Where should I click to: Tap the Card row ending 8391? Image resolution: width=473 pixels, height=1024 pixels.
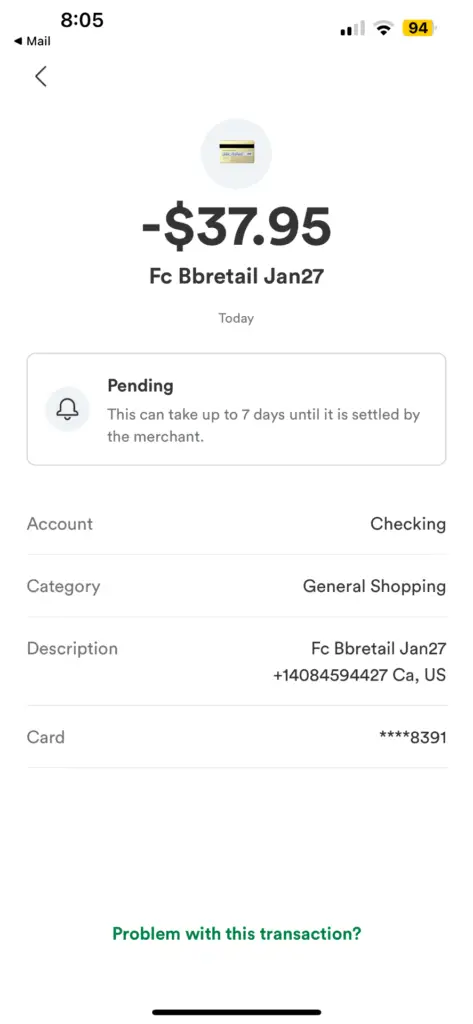tap(236, 737)
